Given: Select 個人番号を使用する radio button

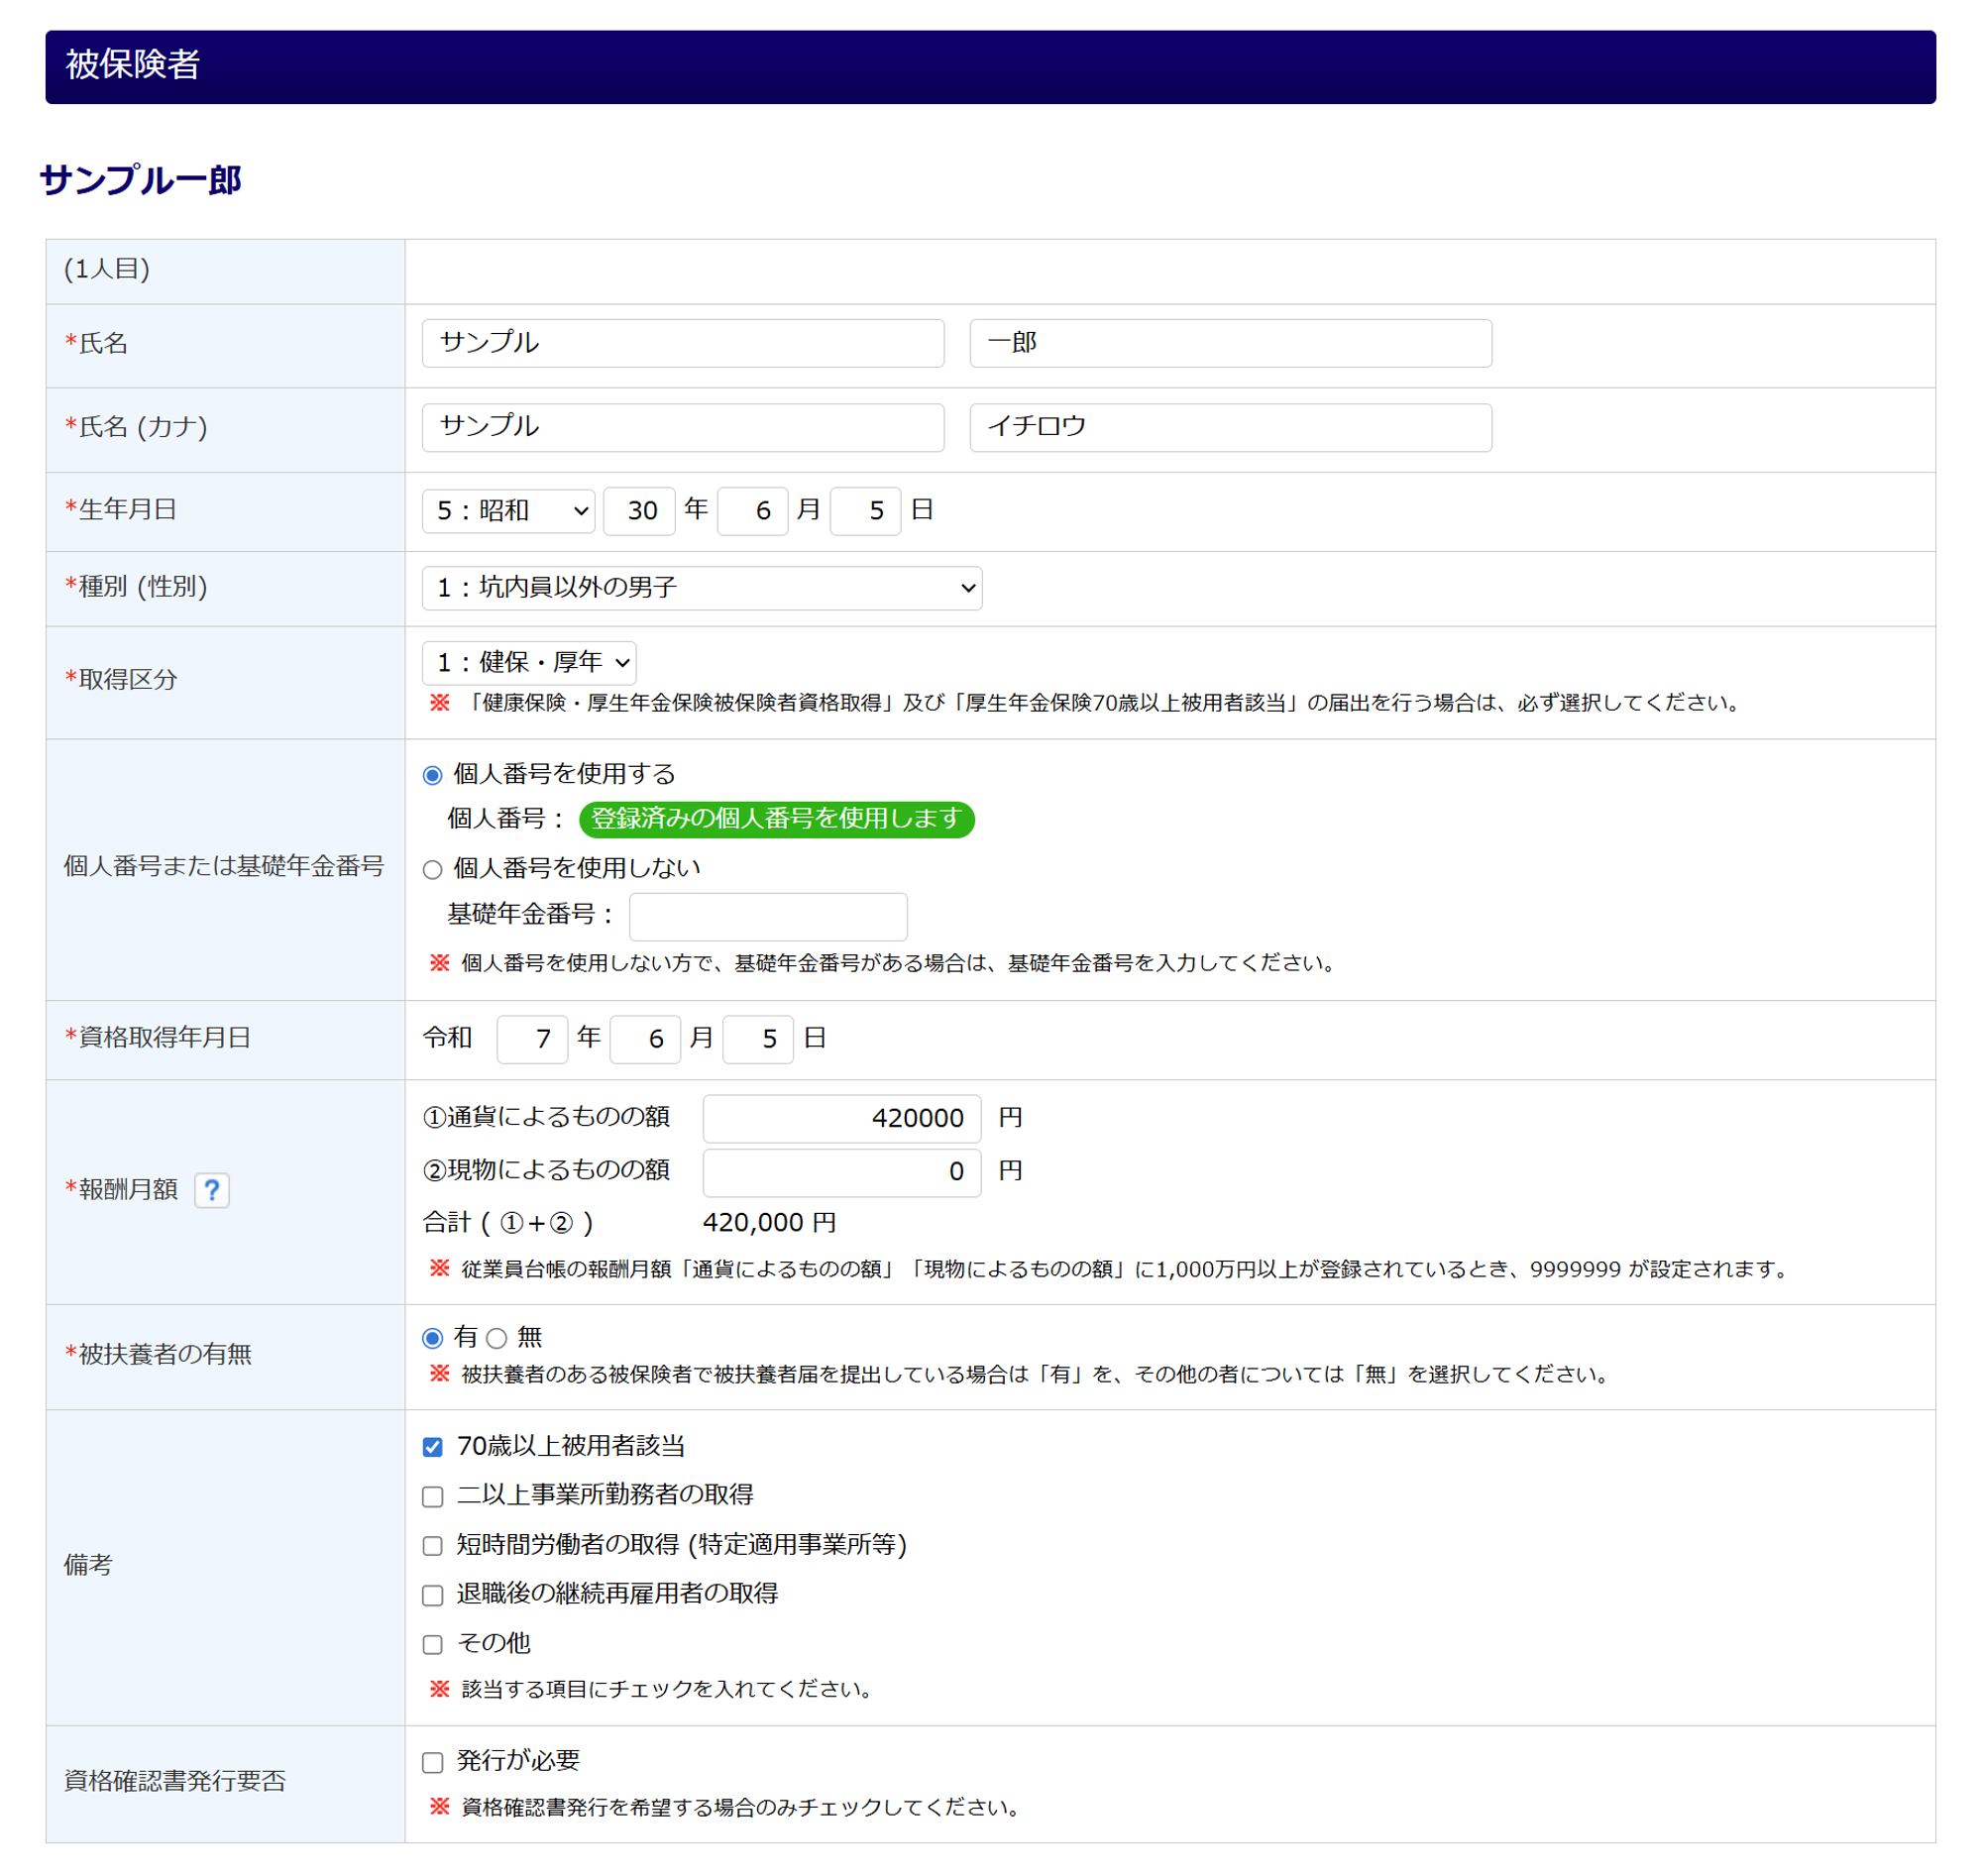Looking at the screenshot, I should click(x=432, y=775).
